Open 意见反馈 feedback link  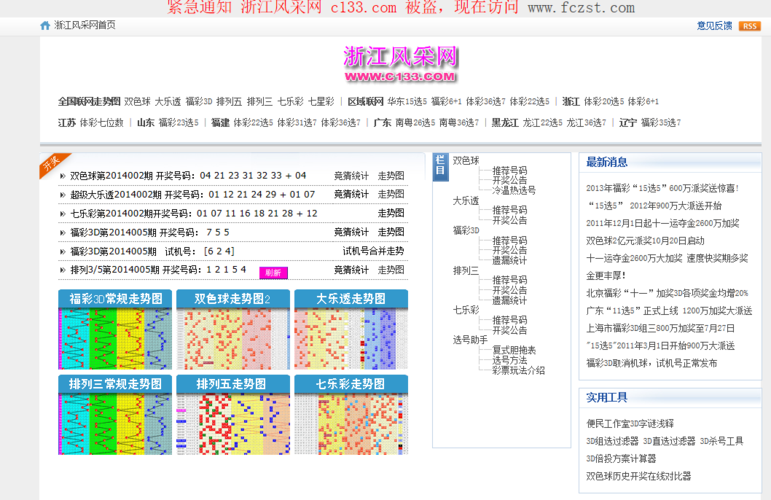click(x=714, y=26)
